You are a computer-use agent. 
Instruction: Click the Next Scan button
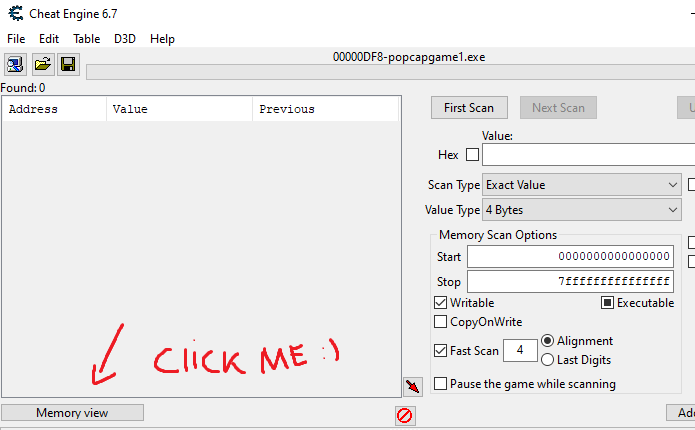(558, 108)
